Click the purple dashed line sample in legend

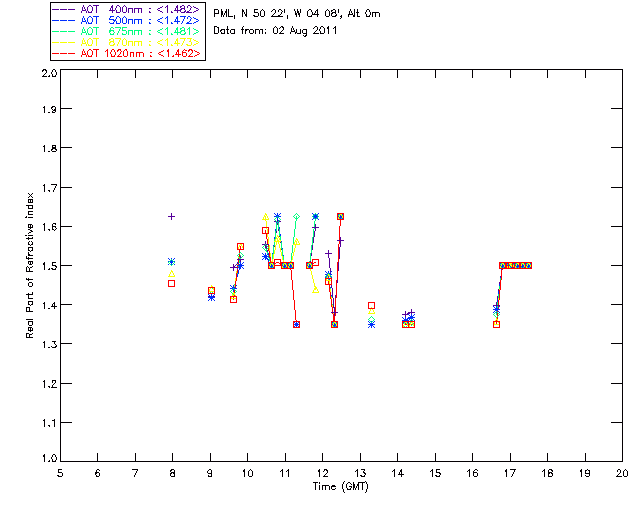pos(64,10)
